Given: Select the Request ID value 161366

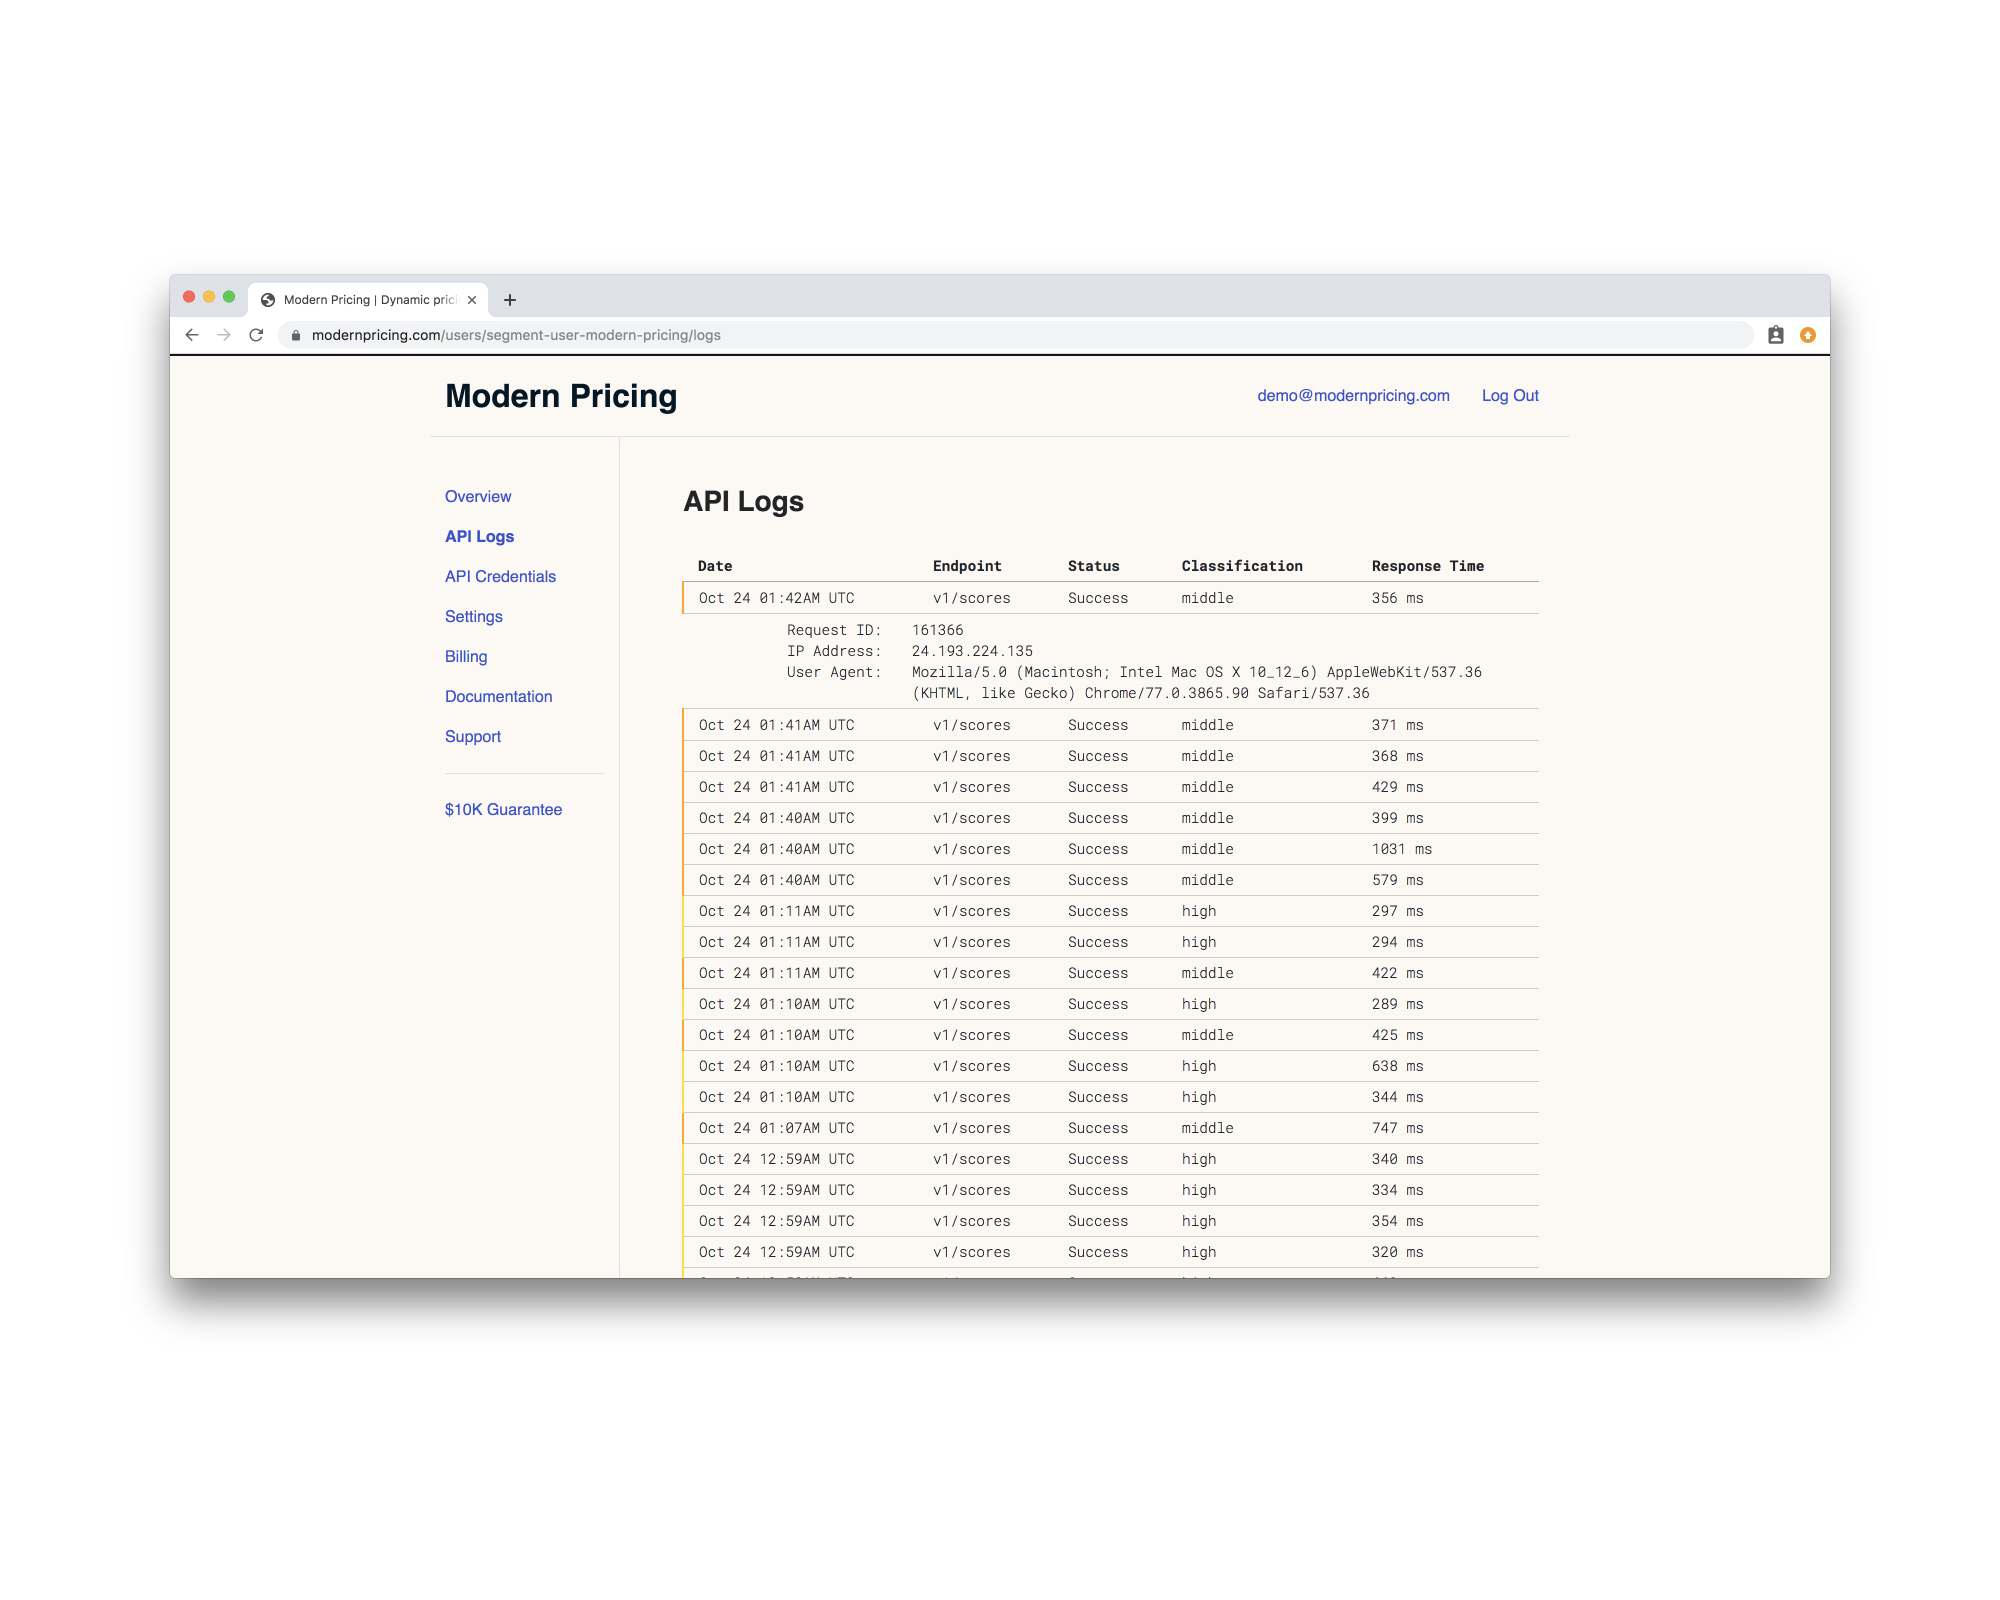Looking at the screenshot, I should (x=937, y=630).
